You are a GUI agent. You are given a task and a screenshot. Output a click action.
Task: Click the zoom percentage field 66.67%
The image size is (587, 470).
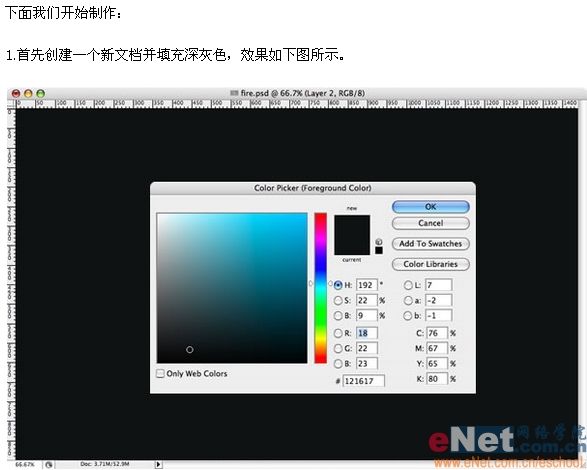tap(25, 464)
